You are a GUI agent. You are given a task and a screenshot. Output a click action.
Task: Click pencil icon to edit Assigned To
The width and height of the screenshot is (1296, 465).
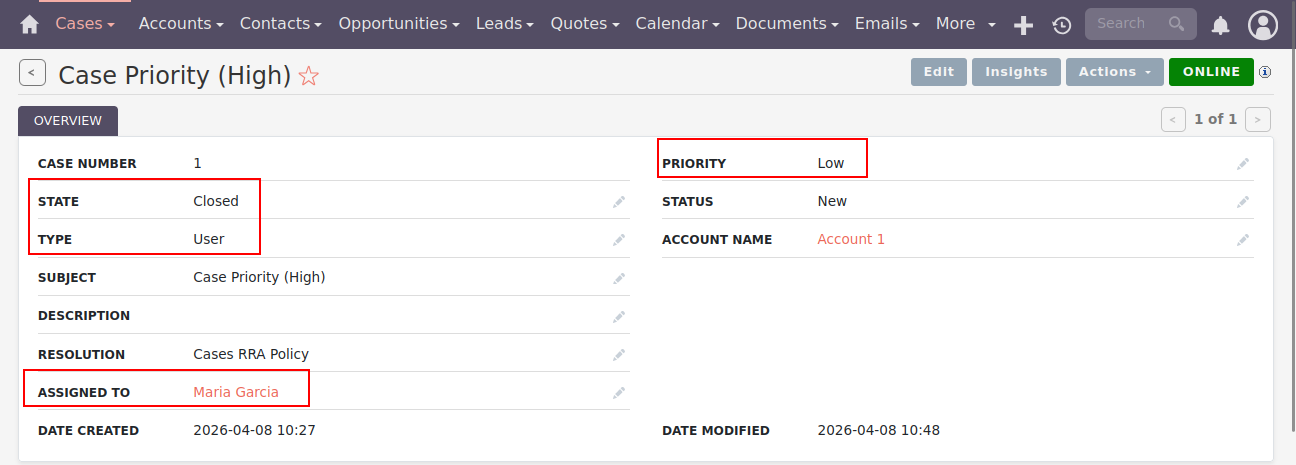click(619, 393)
